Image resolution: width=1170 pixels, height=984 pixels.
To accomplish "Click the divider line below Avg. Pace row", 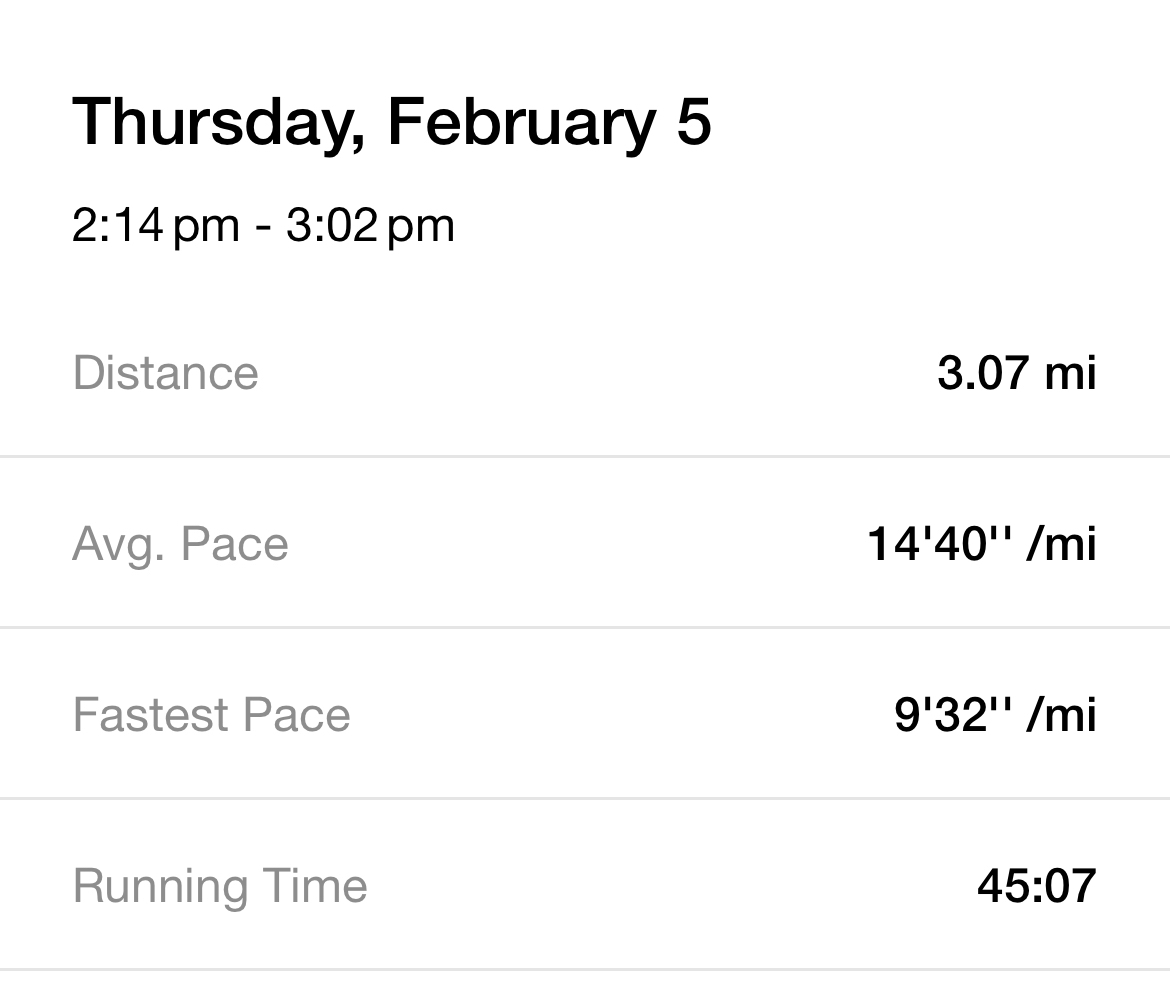I will coord(585,628).
